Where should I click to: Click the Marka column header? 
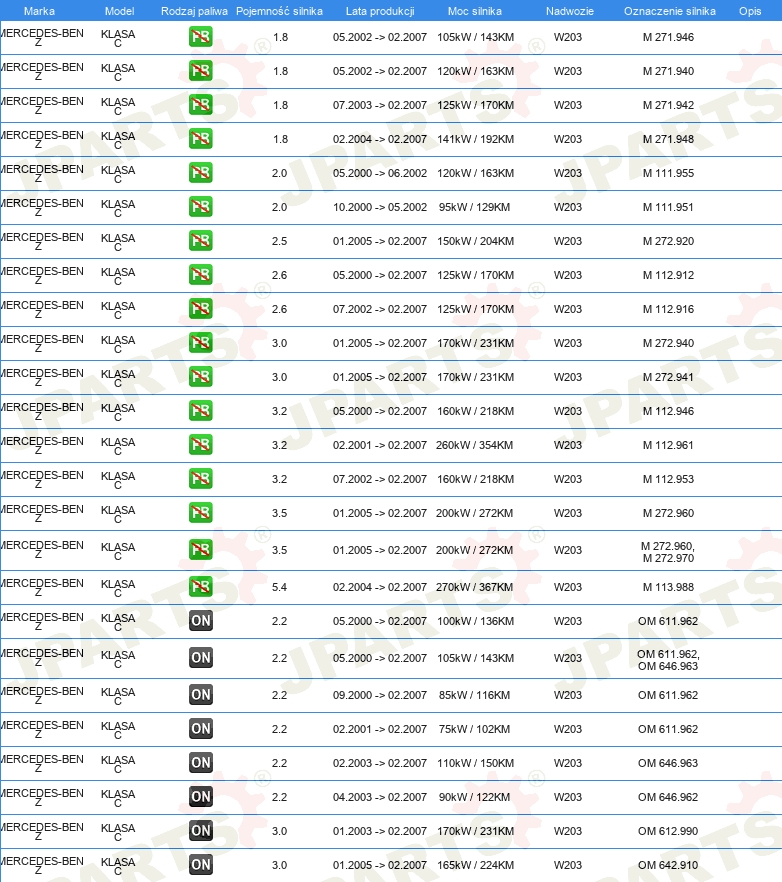pyautogui.click(x=39, y=11)
